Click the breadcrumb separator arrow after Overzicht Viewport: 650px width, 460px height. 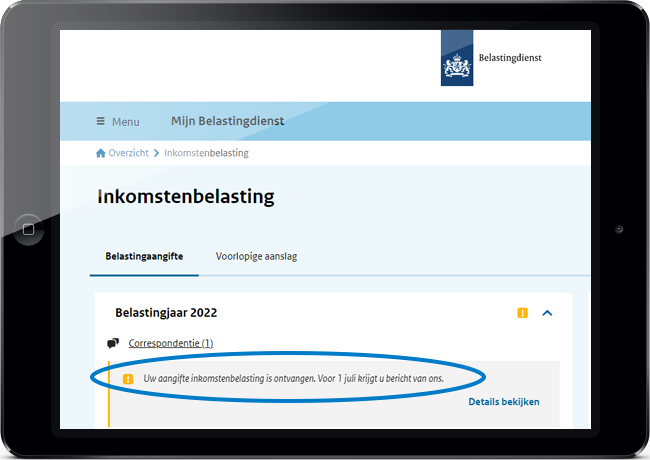tap(156, 153)
